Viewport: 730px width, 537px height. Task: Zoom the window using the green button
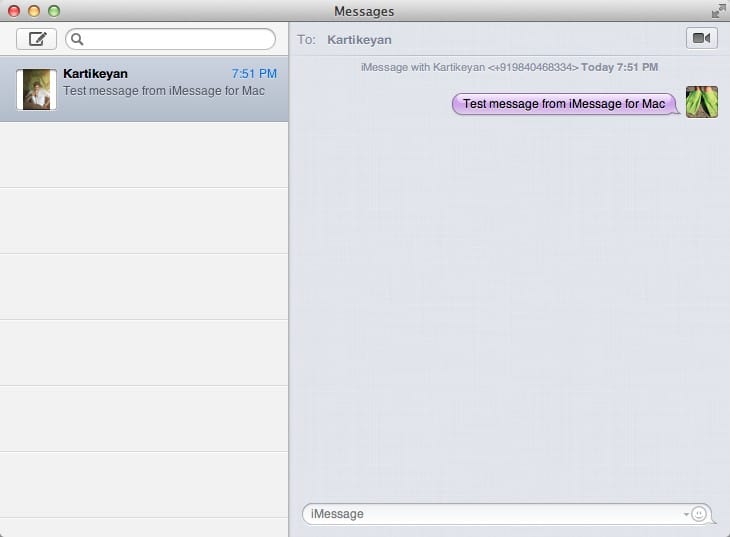coord(54,11)
